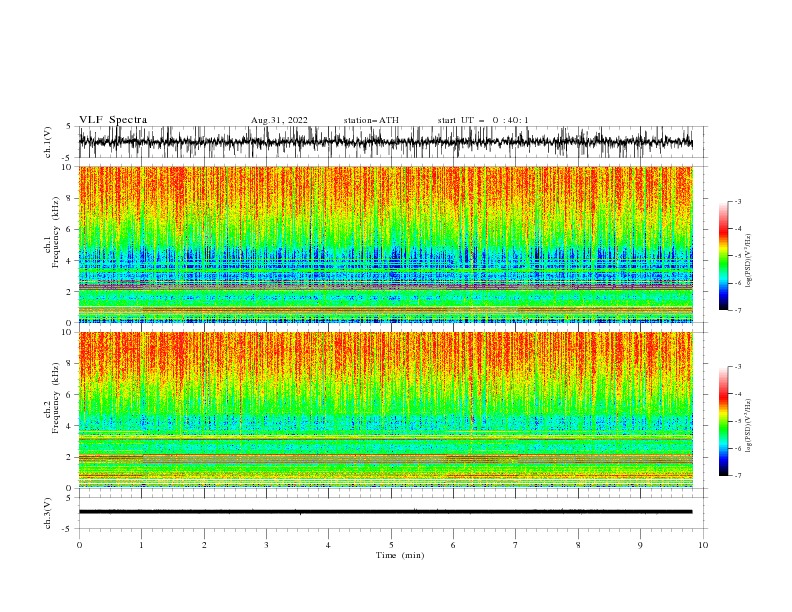This screenshot has width=792, height=612.
Task: Click the 'station=ATH' header label
Action: 371,120
